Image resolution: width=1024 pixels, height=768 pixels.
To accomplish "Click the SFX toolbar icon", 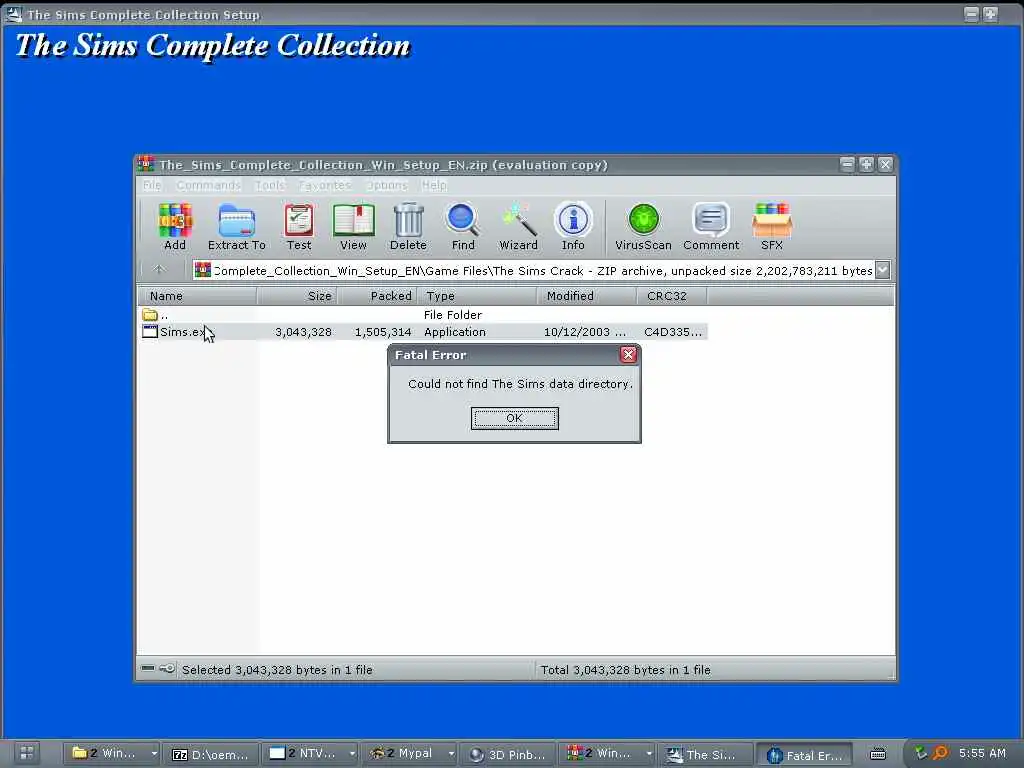I will (x=771, y=226).
